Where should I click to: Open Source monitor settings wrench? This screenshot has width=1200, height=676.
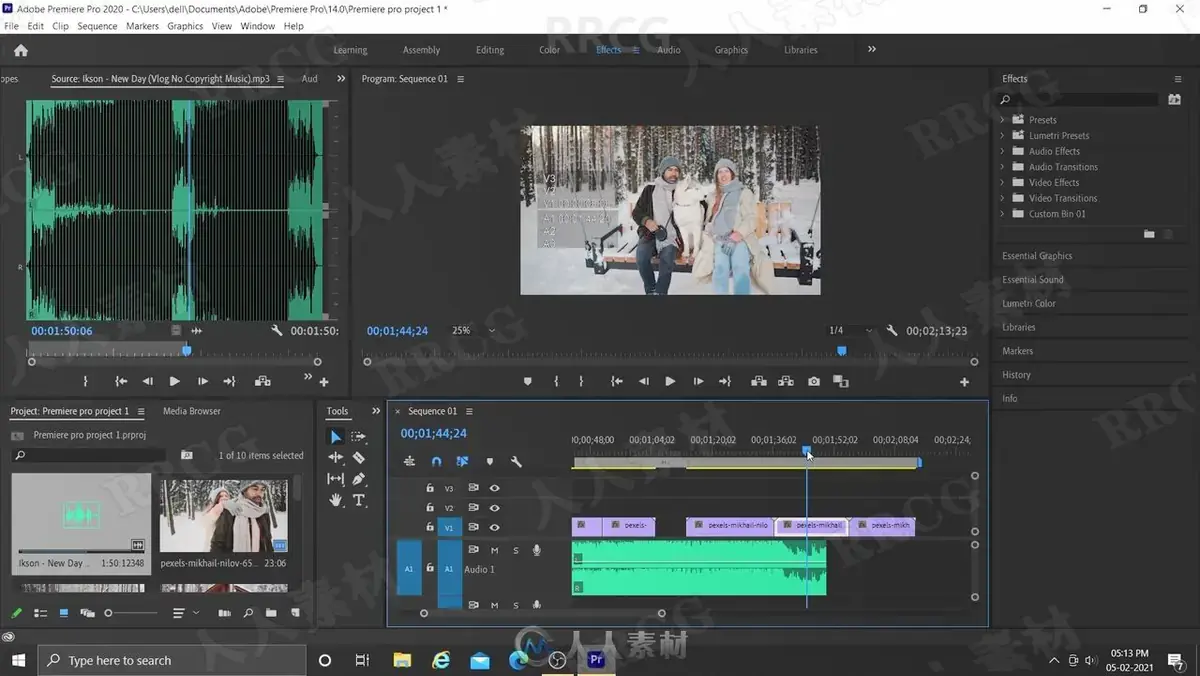tap(277, 330)
